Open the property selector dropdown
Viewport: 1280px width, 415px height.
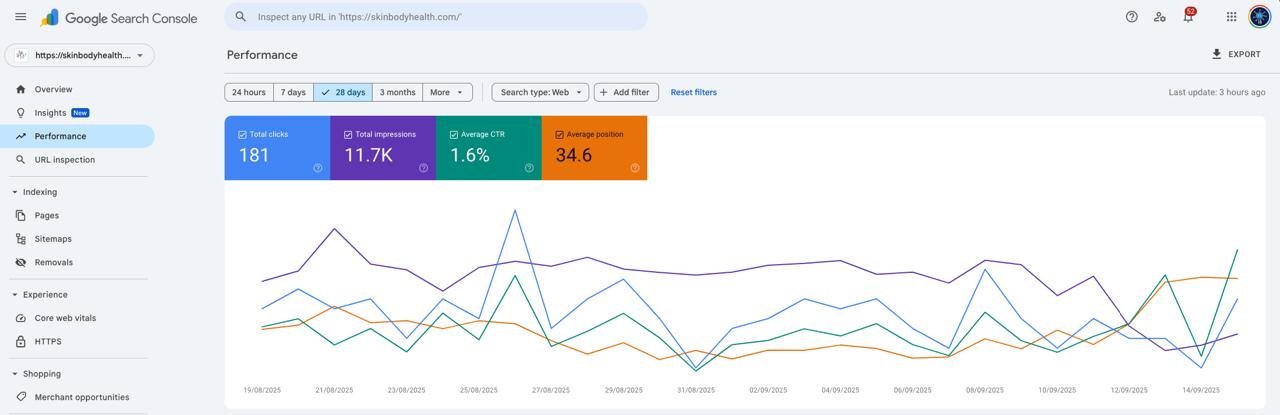80,55
